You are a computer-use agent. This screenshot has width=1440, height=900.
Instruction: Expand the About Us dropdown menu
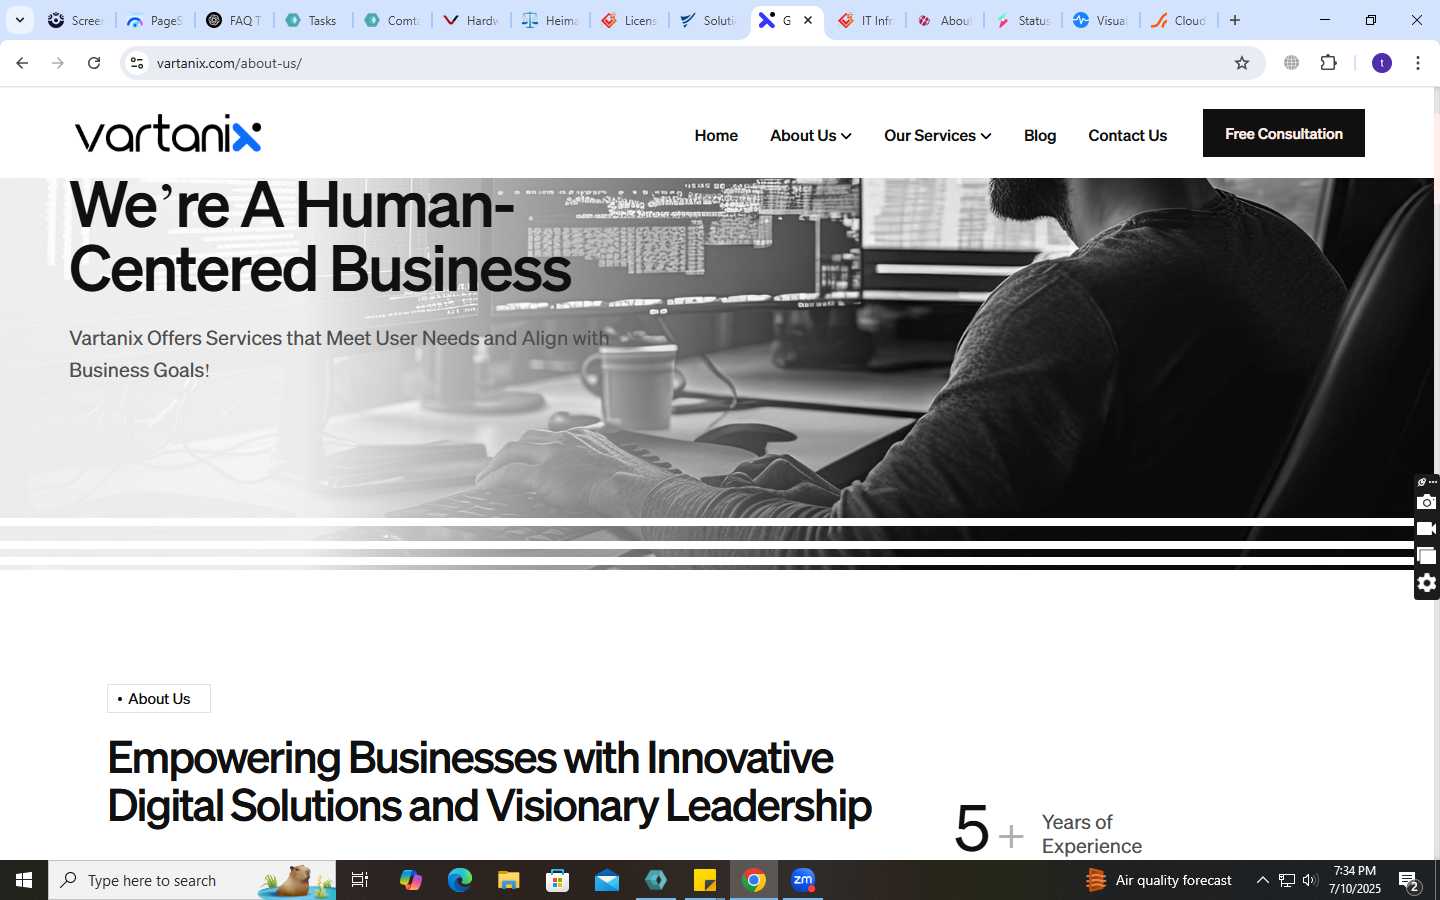(x=810, y=135)
